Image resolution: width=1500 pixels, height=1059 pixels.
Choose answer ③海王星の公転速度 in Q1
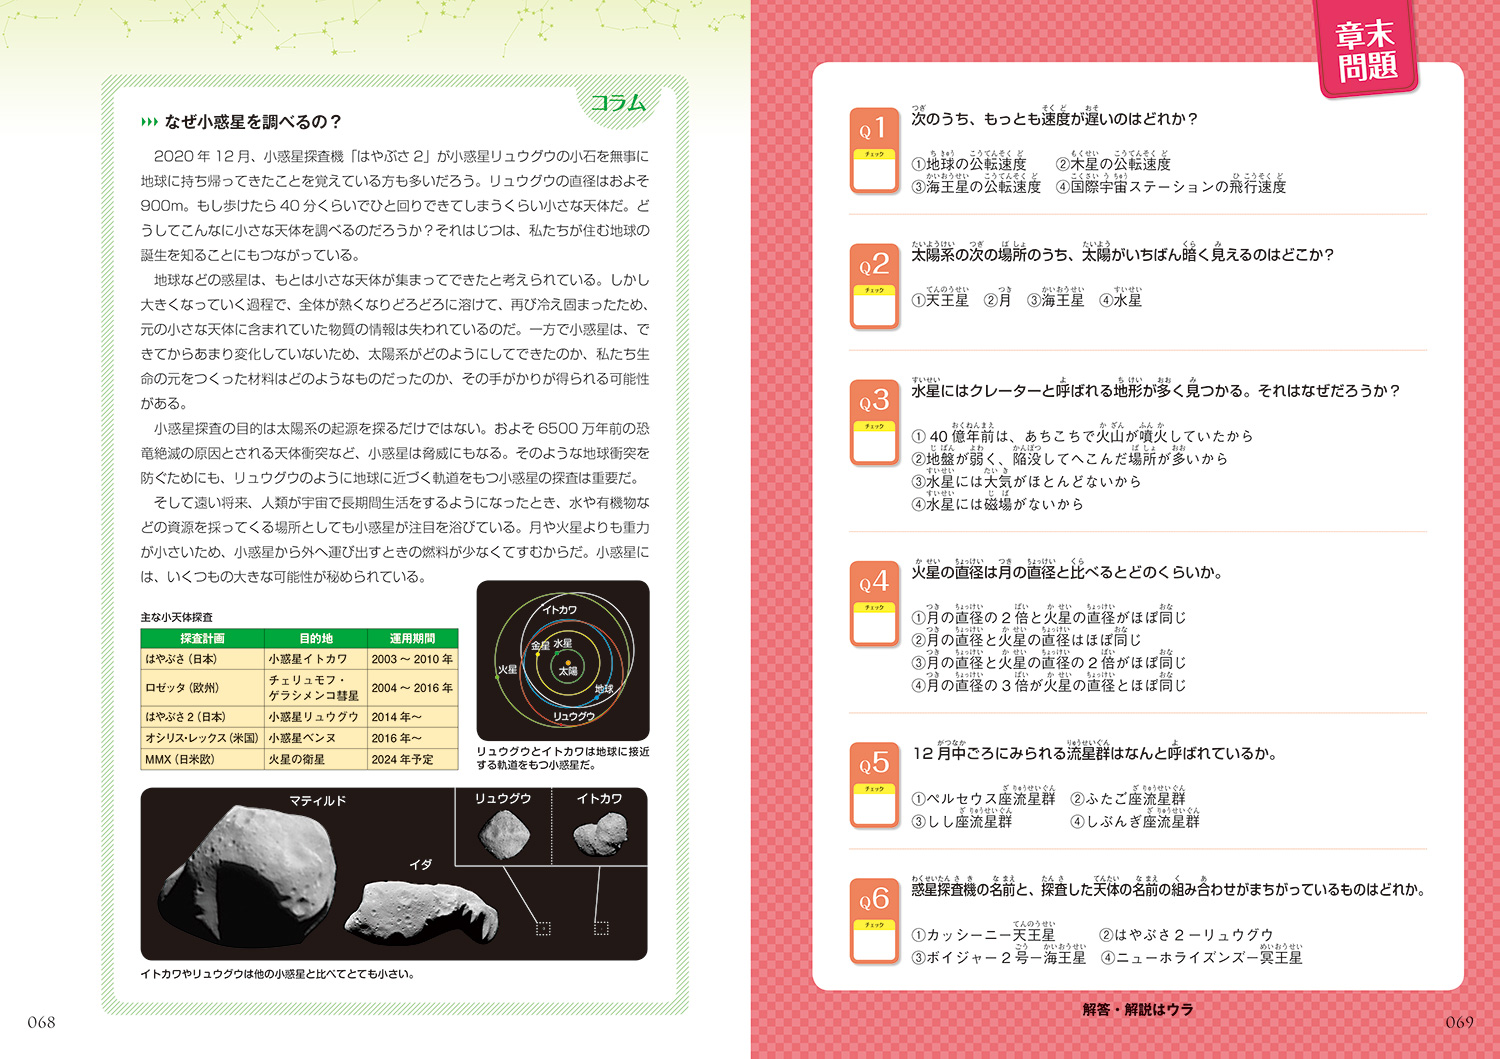pyautogui.click(x=976, y=186)
